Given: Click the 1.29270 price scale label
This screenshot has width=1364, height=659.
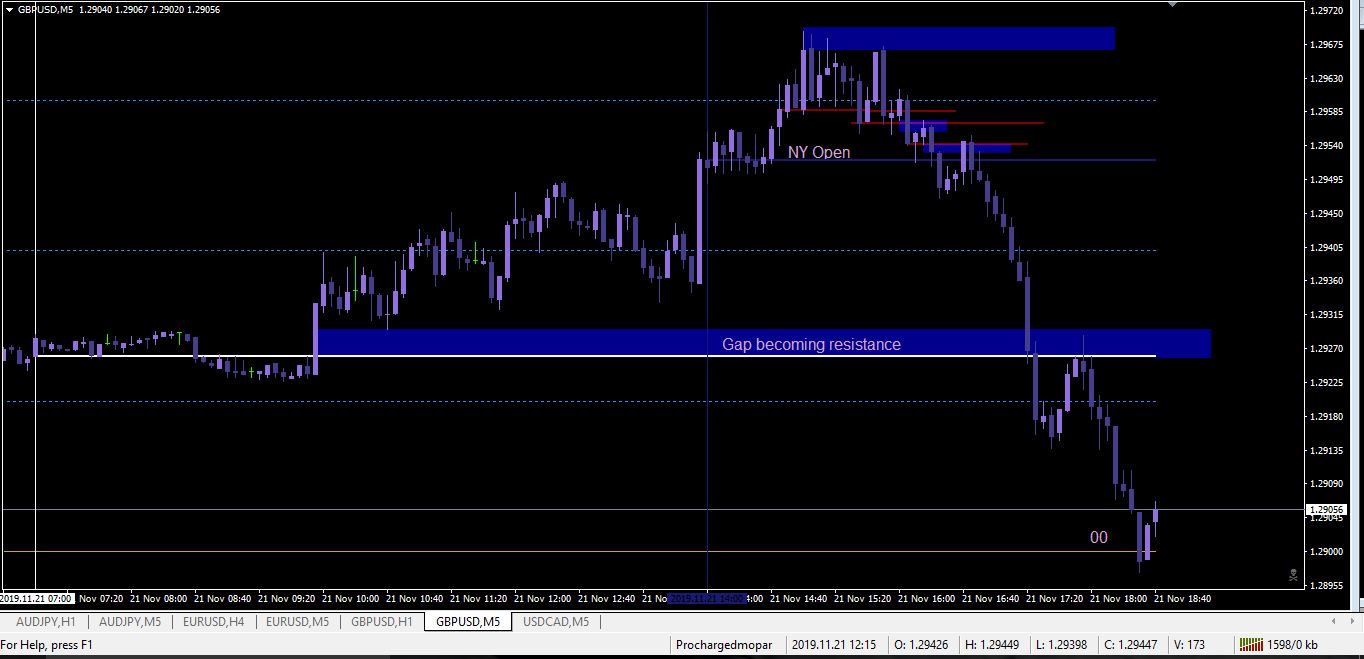Looking at the screenshot, I should (x=1327, y=349).
